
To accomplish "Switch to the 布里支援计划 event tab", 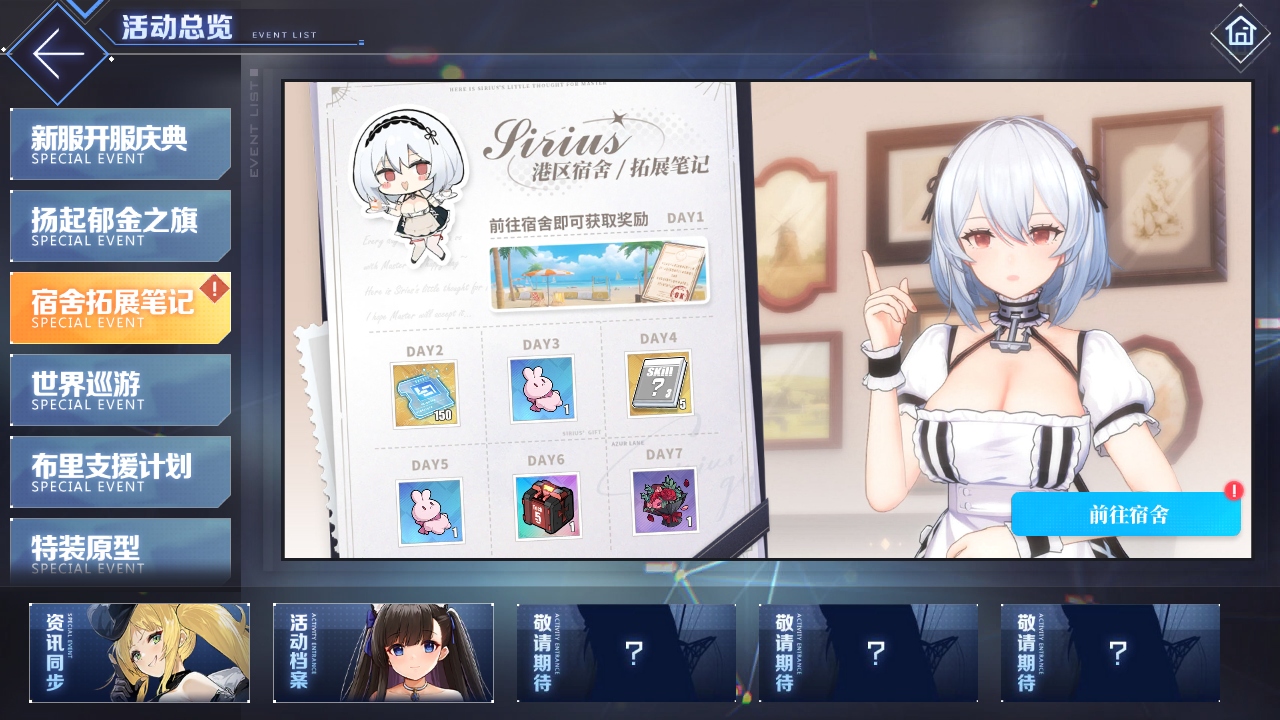I will pyautogui.click(x=120, y=472).
